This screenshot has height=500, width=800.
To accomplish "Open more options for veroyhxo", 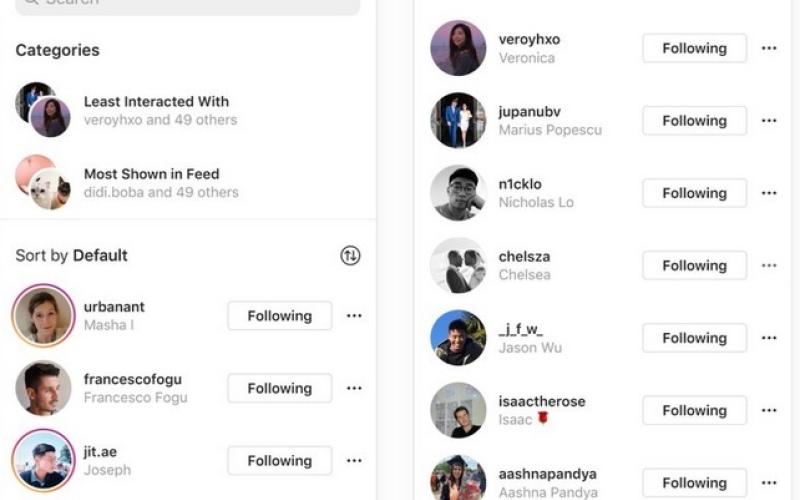I will click(769, 48).
